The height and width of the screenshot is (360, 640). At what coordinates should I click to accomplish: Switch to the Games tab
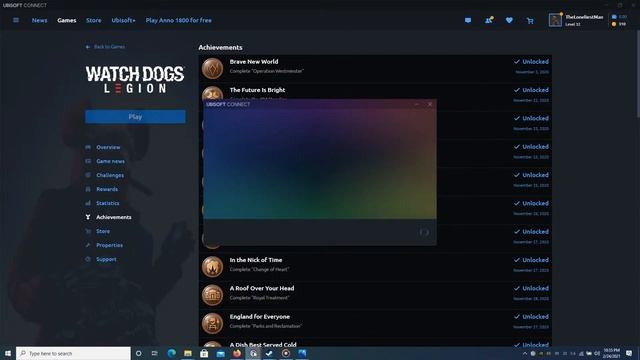(67, 20)
